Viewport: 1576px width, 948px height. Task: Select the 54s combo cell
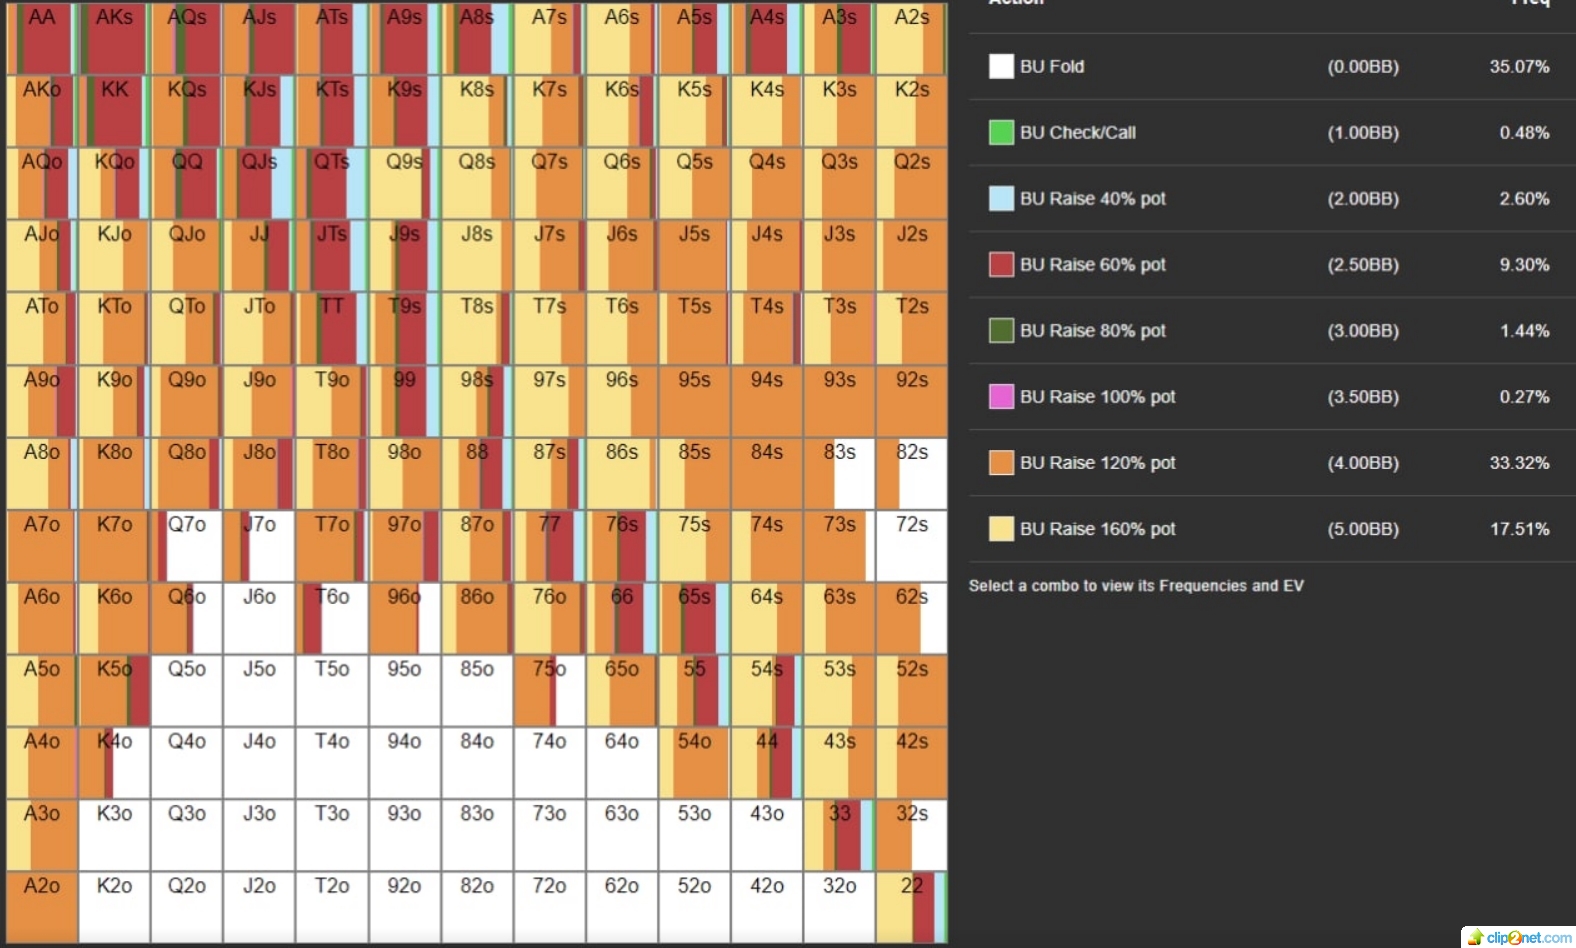tap(767, 690)
